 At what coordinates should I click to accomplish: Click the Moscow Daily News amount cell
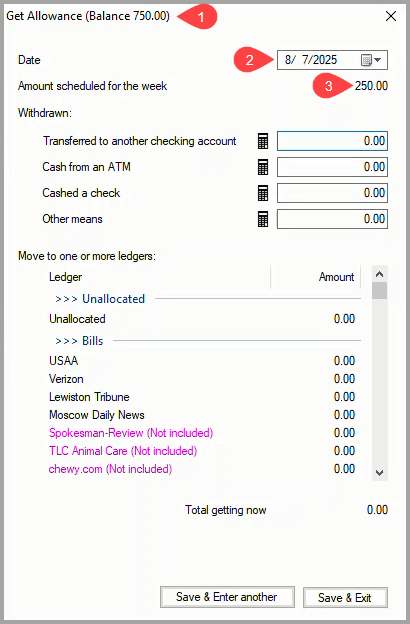tap(344, 415)
